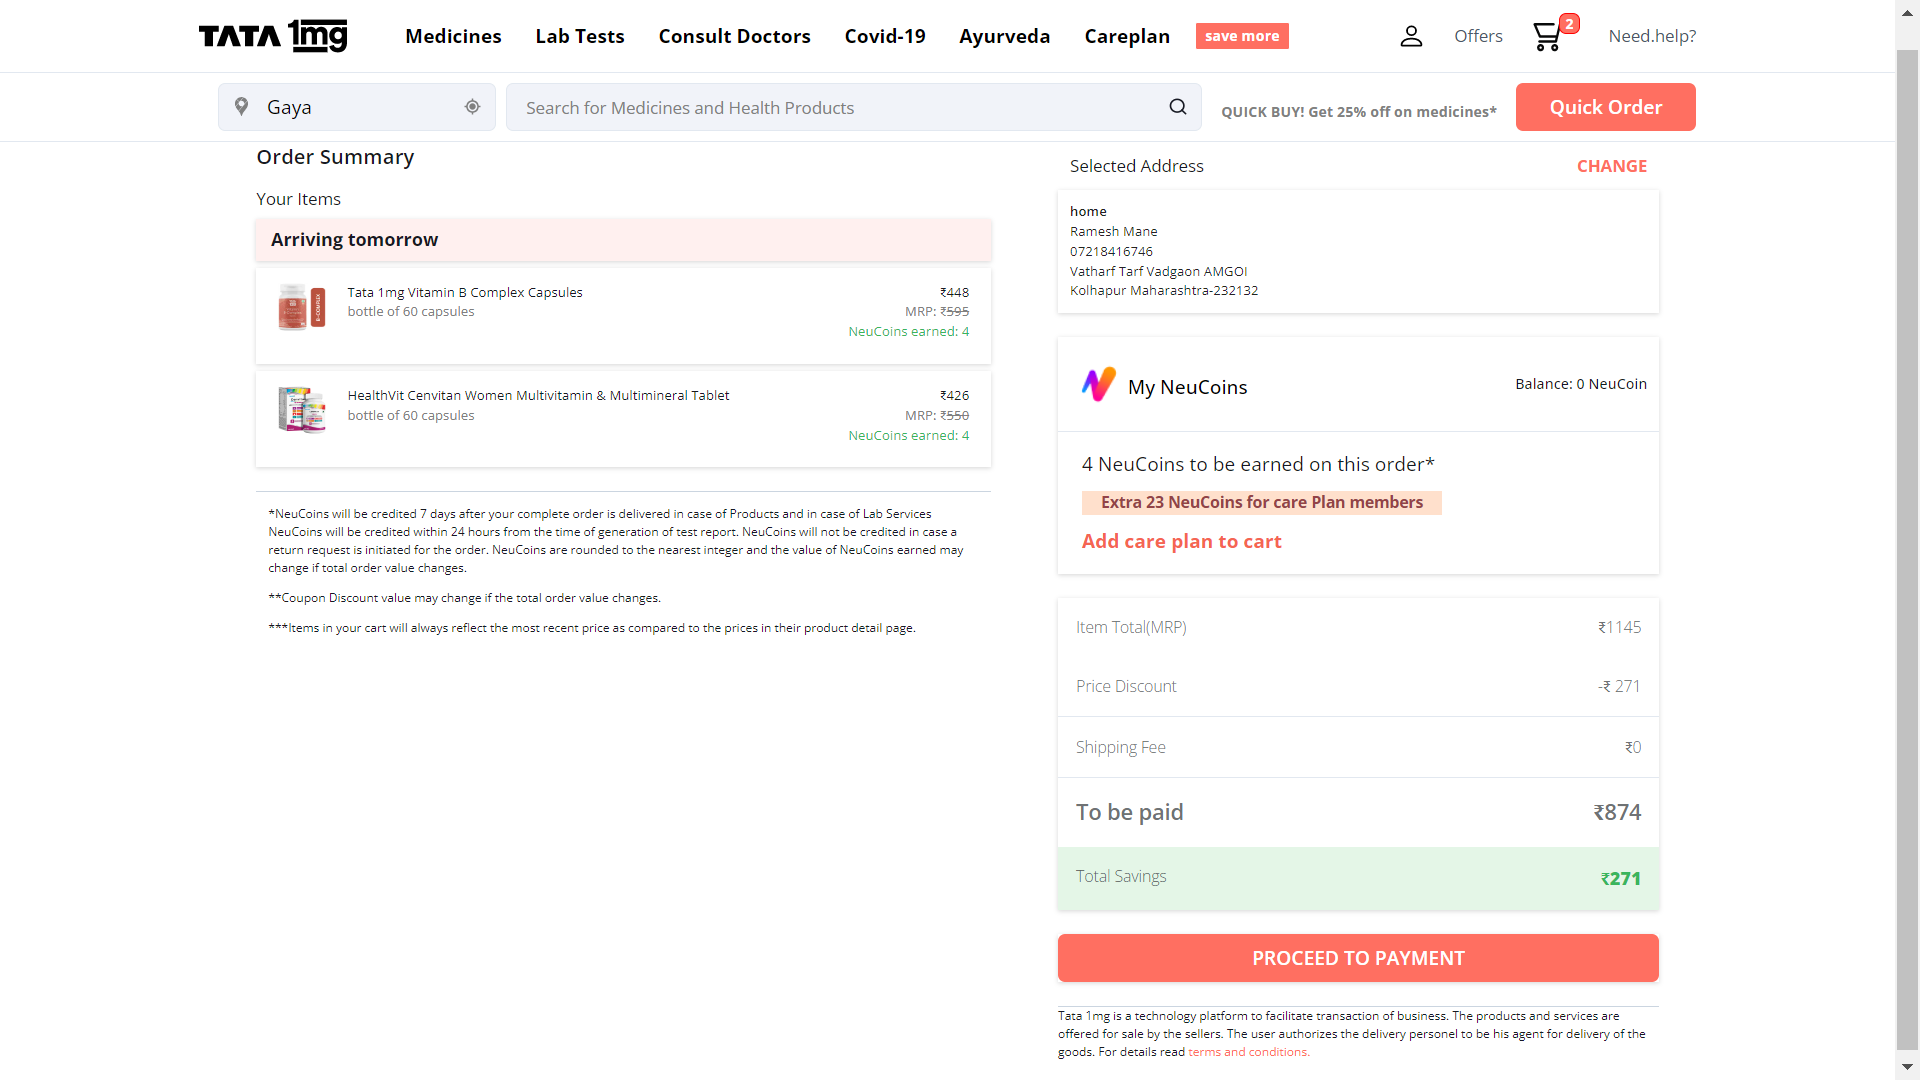Open the Lab Tests menu
Viewport: 1920px width, 1080px height.
click(x=579, y=36)
